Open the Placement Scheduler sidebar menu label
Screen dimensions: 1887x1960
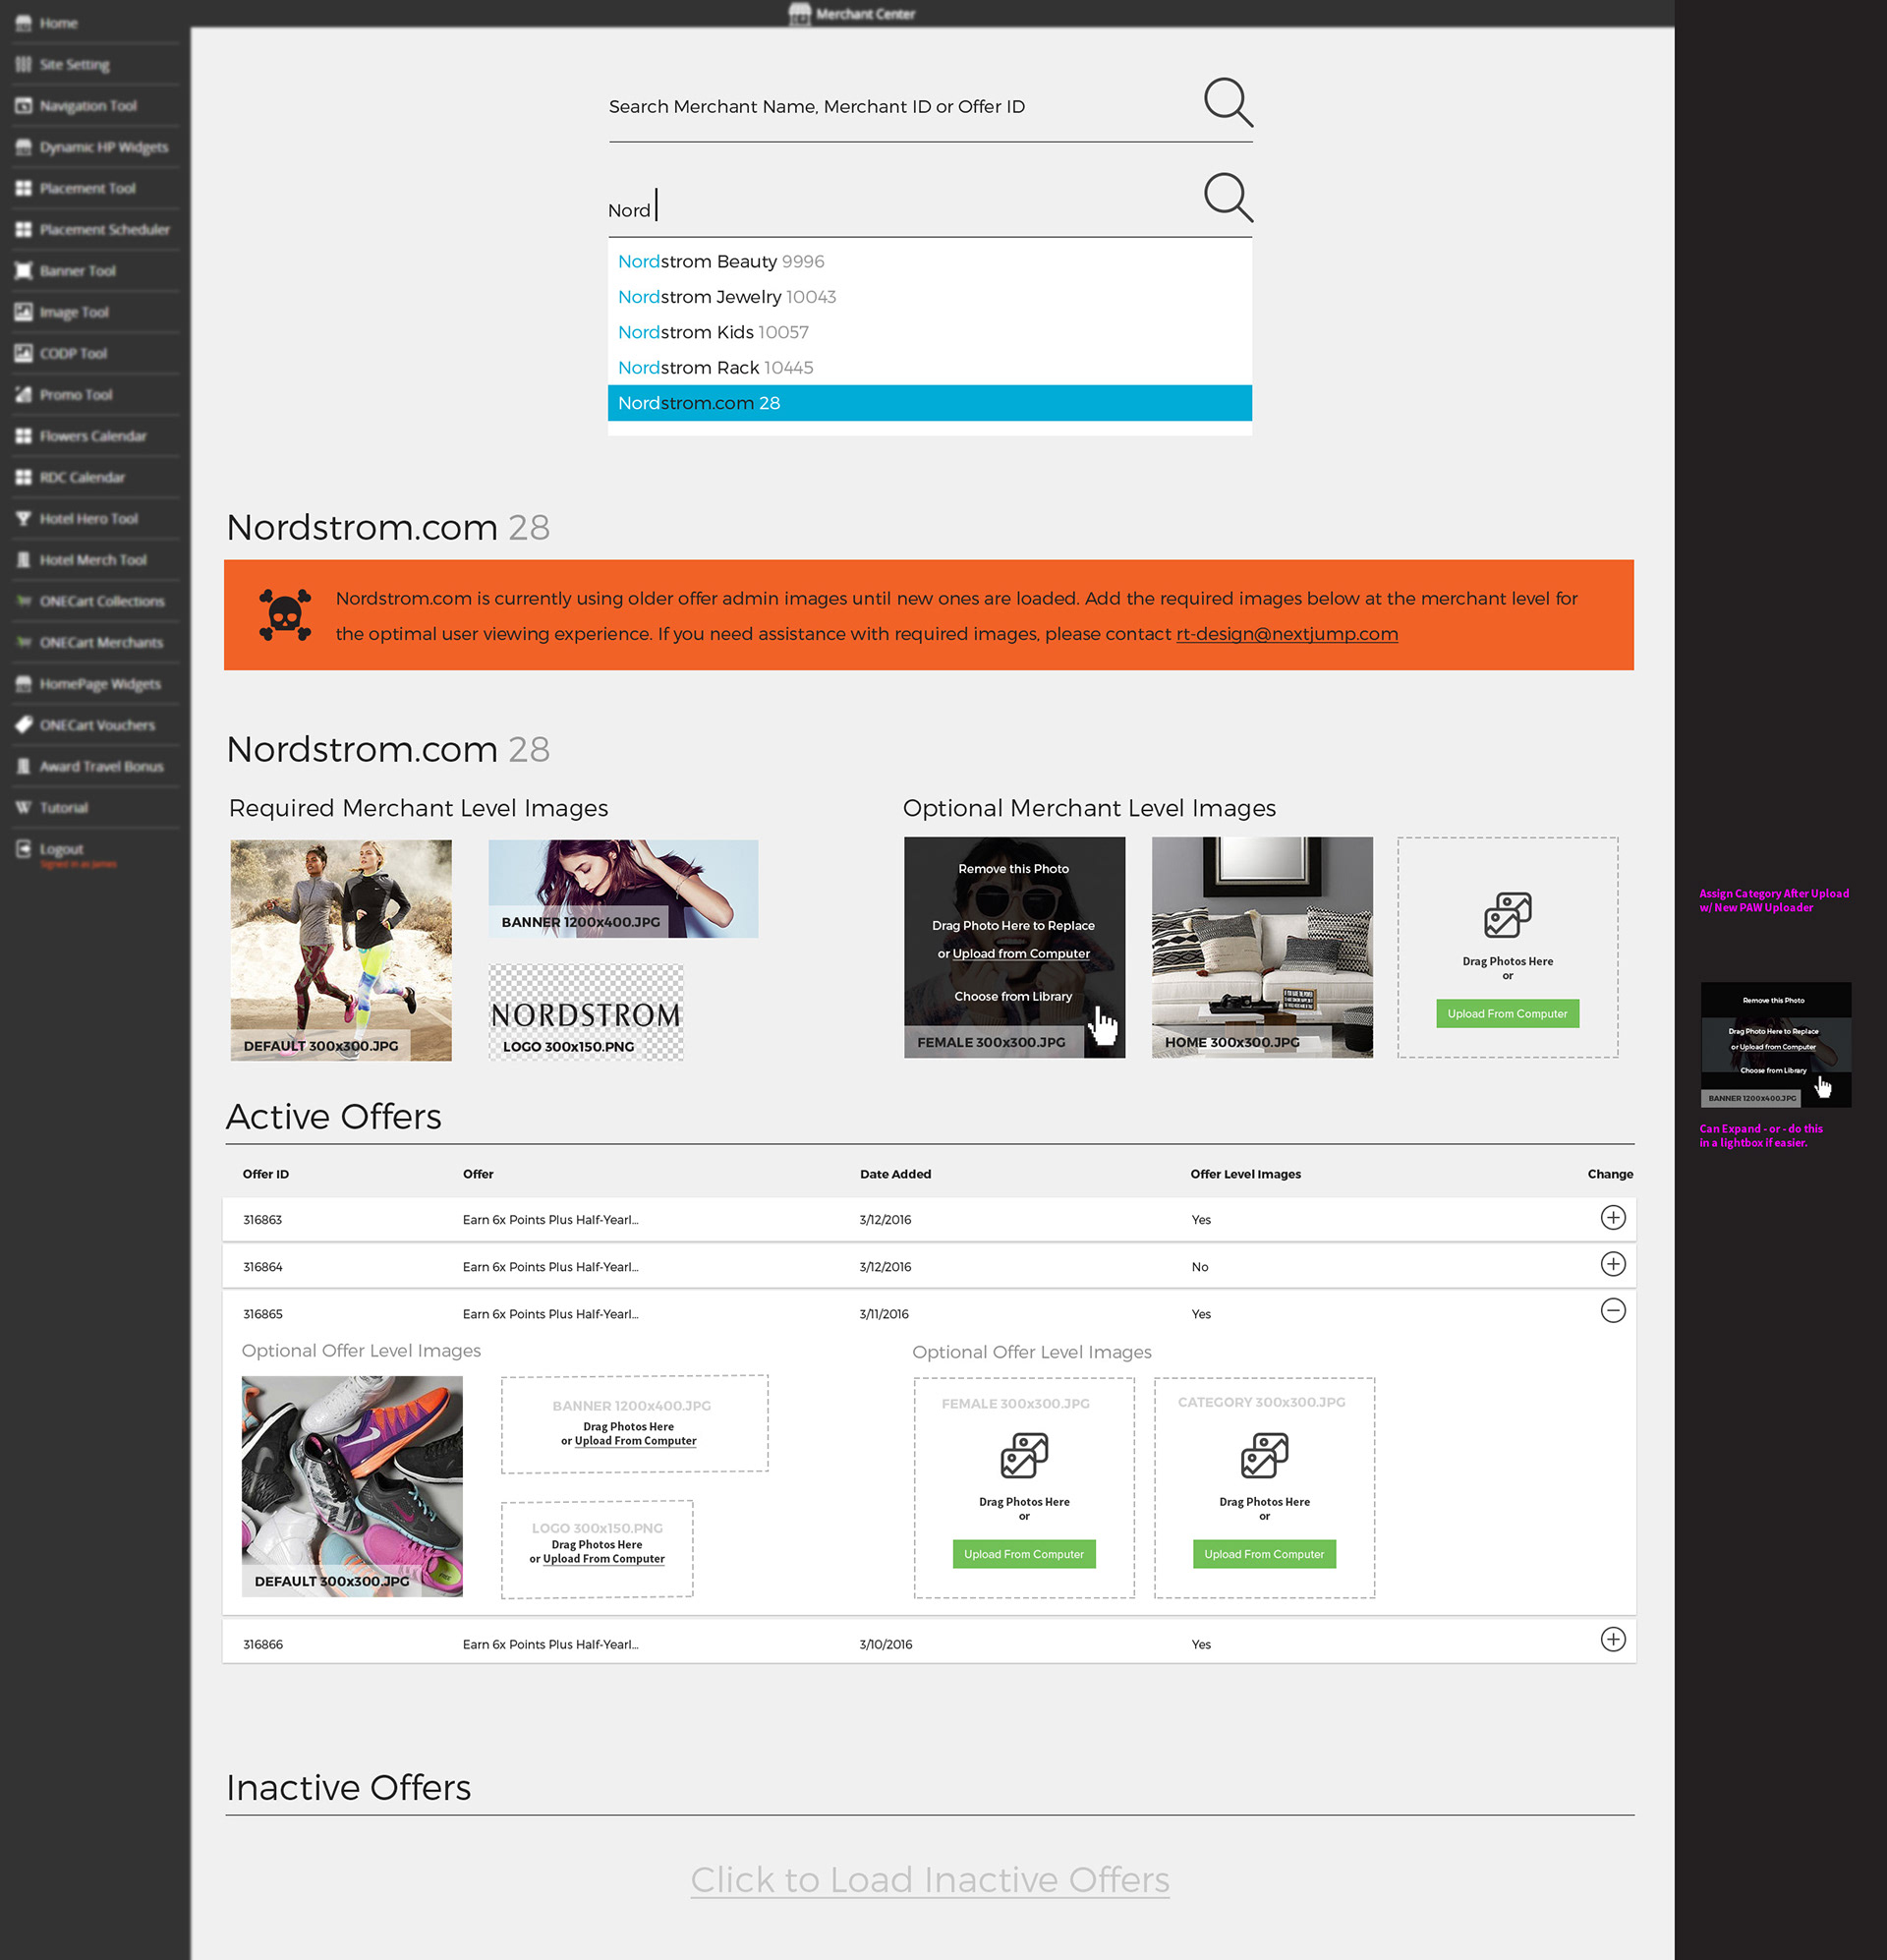(105, 229)
